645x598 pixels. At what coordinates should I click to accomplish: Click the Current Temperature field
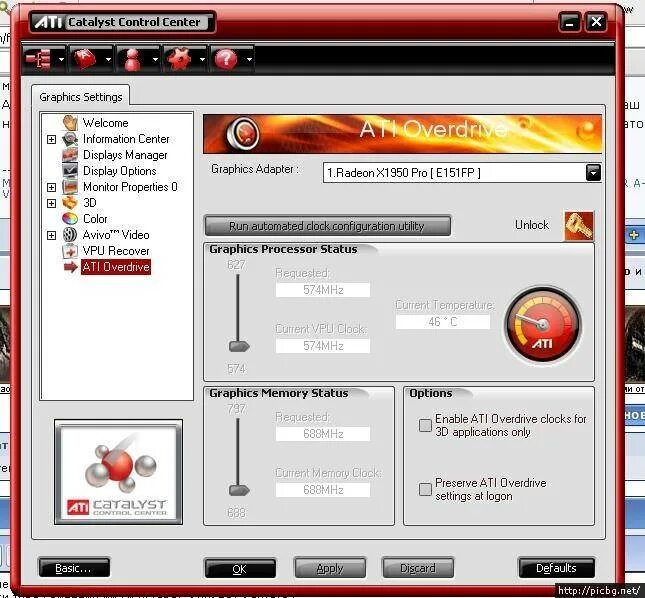443,322
